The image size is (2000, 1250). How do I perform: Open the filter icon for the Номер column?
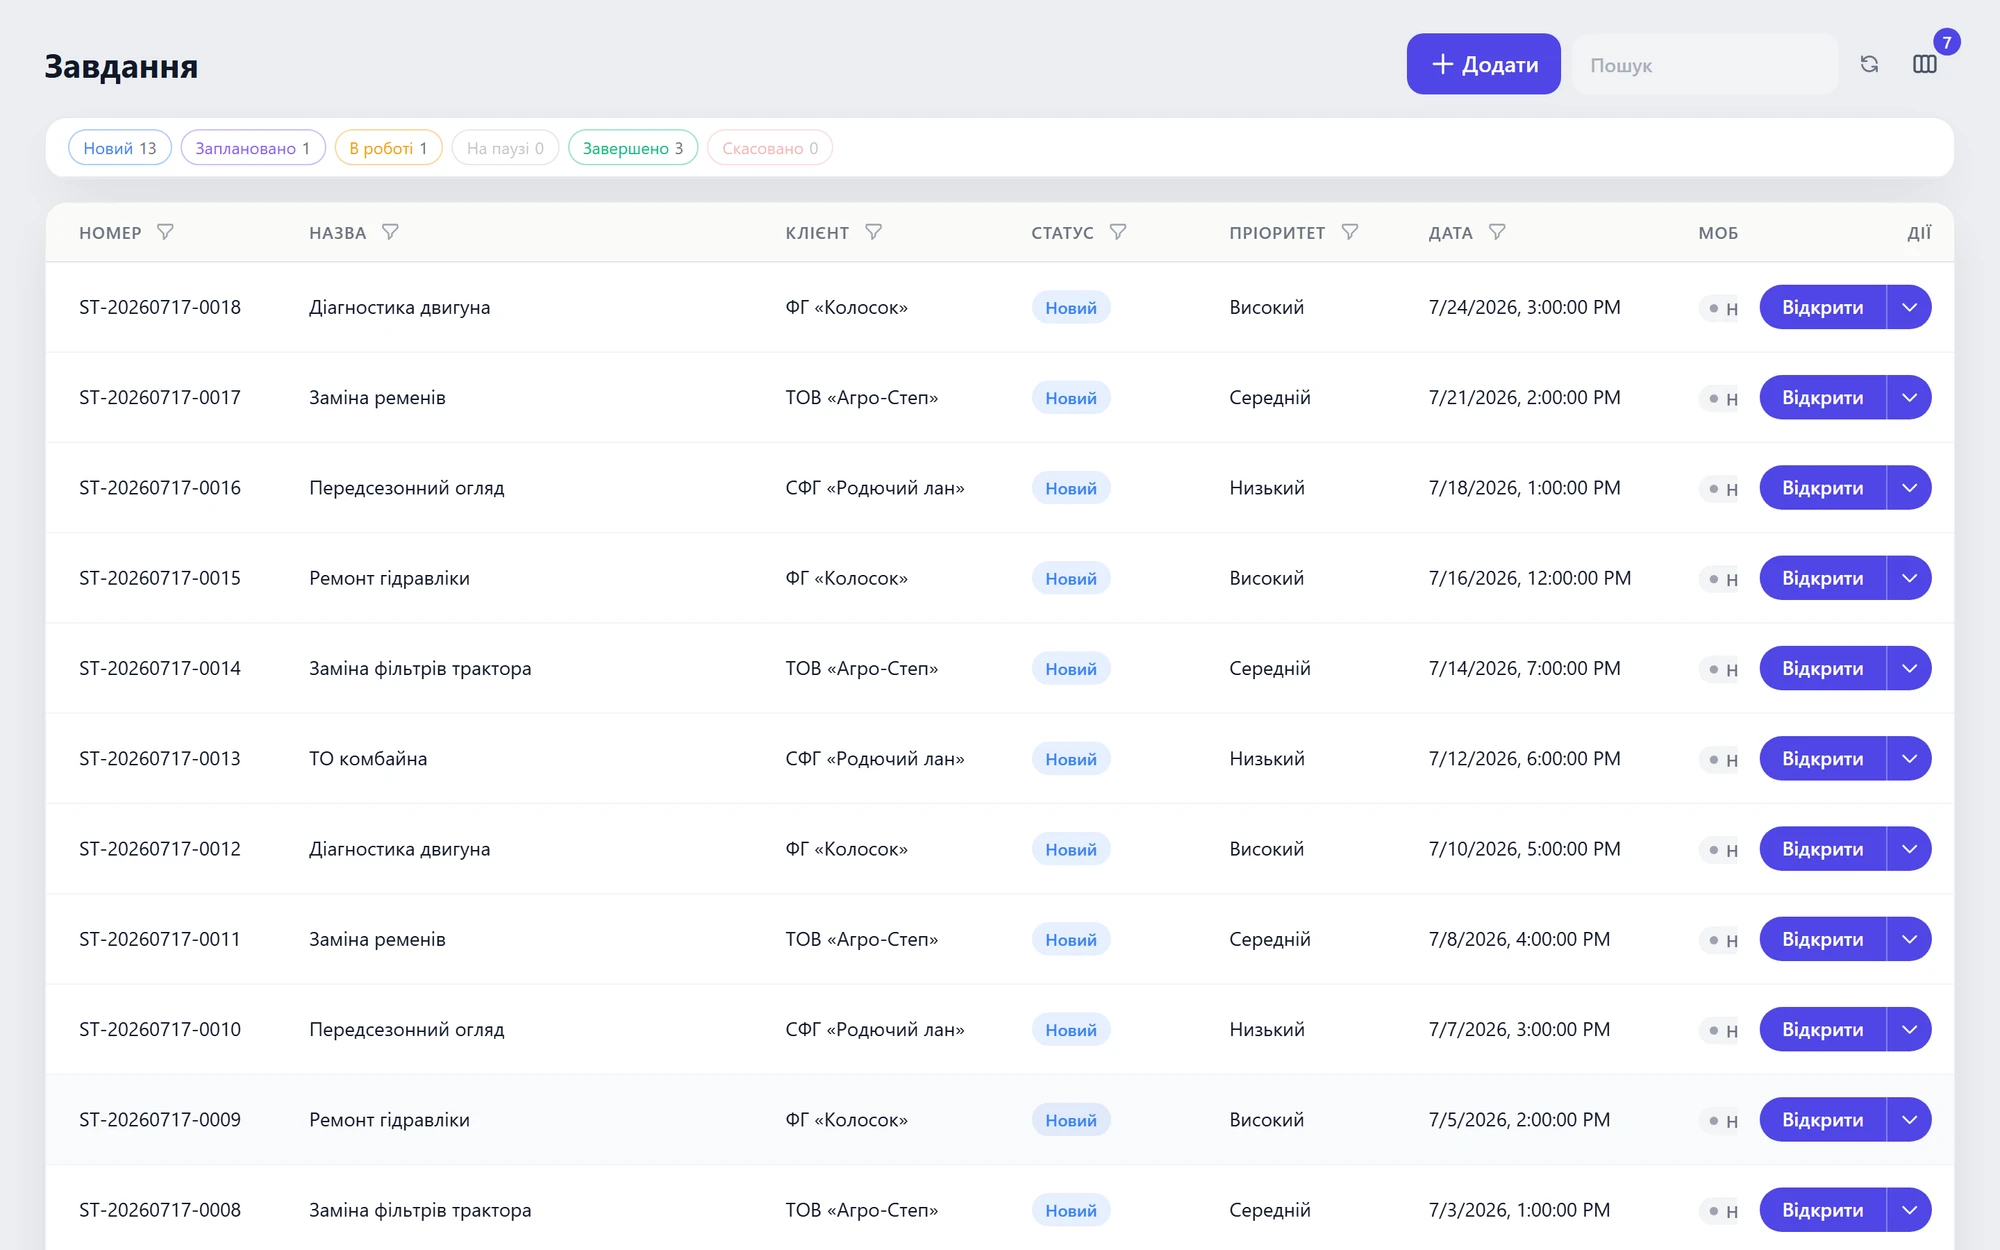pyautogui.click(x=166, y=232)
